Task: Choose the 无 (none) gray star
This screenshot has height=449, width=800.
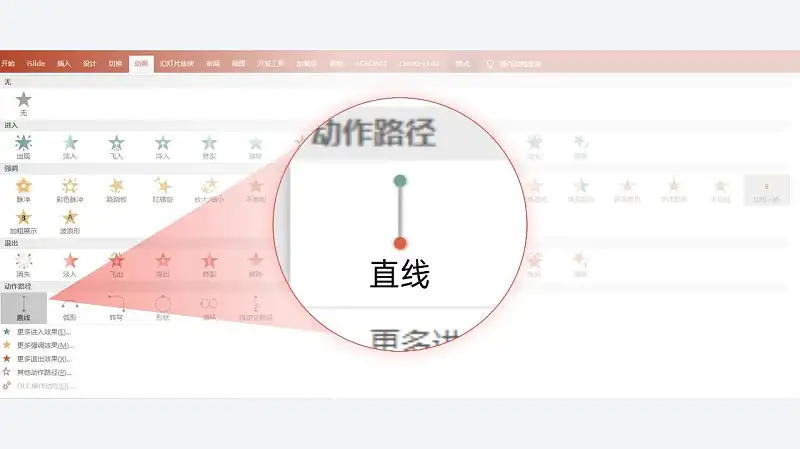Action: coord(23,104)
